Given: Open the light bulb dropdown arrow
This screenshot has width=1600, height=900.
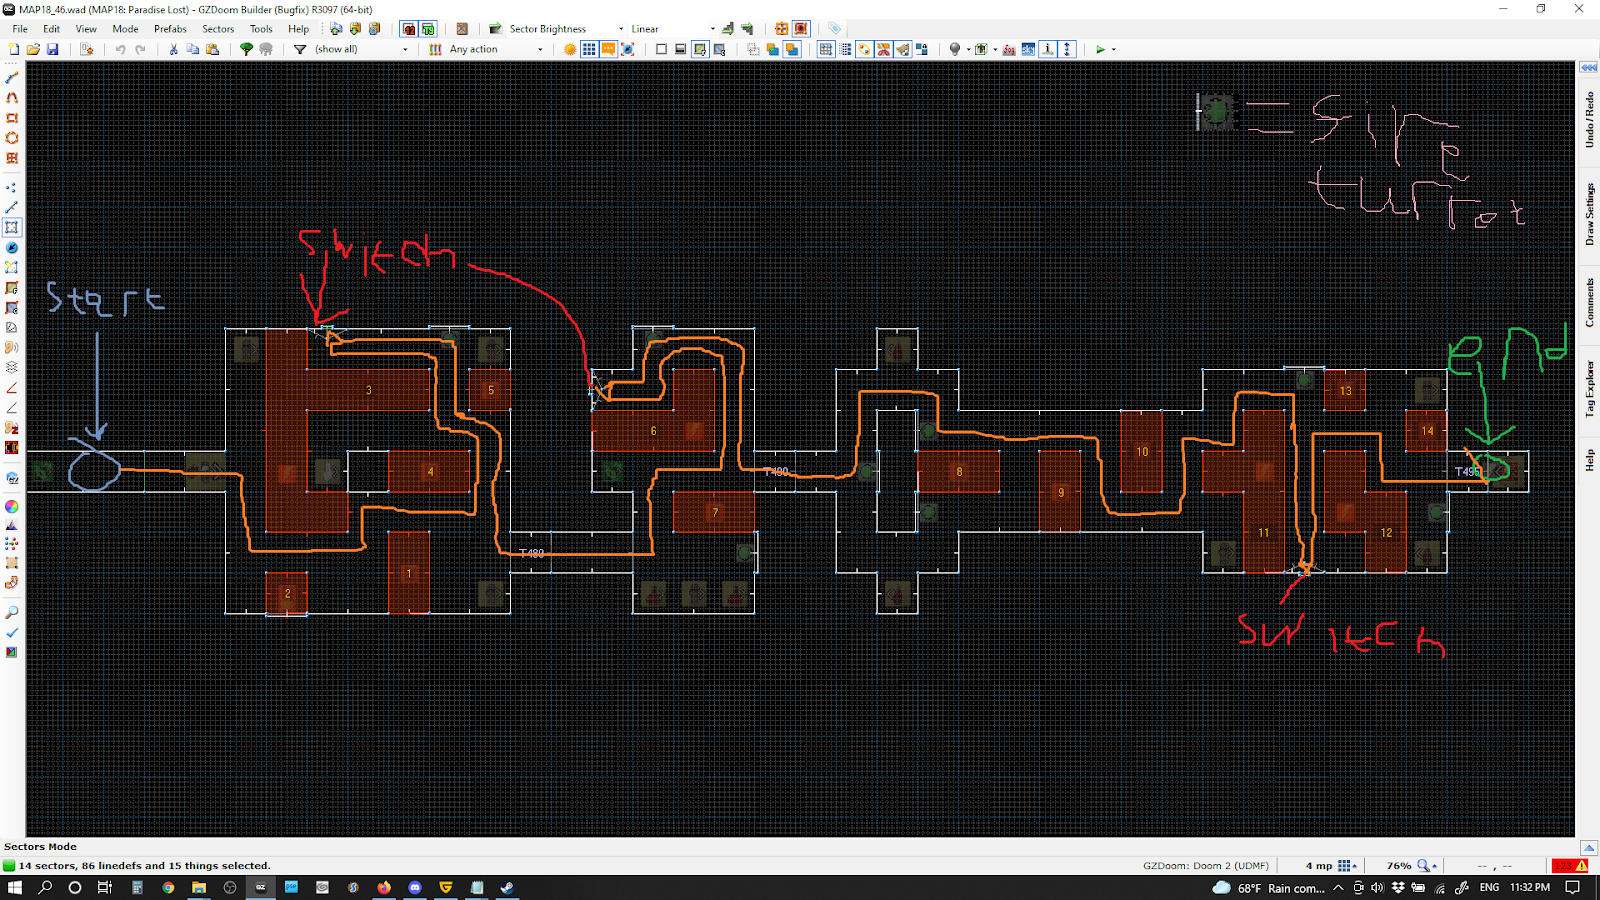Looking at the screenshot, I should pos(968,49).
